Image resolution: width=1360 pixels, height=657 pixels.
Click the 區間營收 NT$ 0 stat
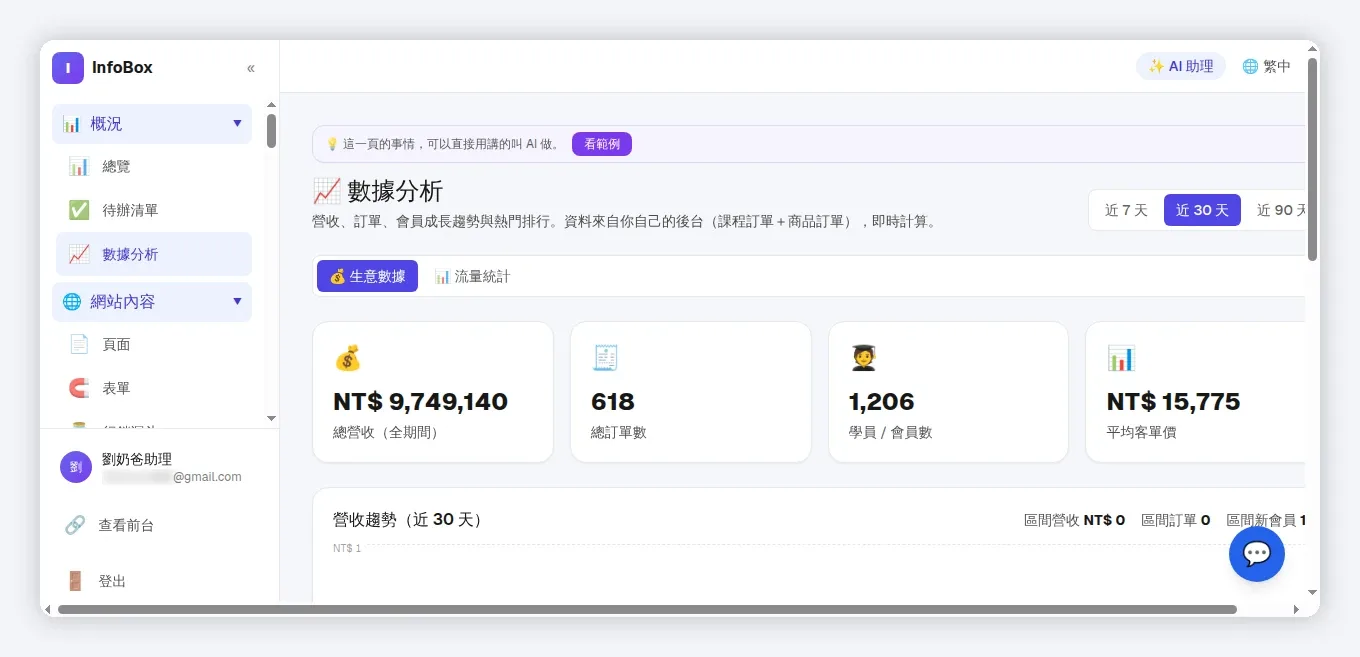1074,520
